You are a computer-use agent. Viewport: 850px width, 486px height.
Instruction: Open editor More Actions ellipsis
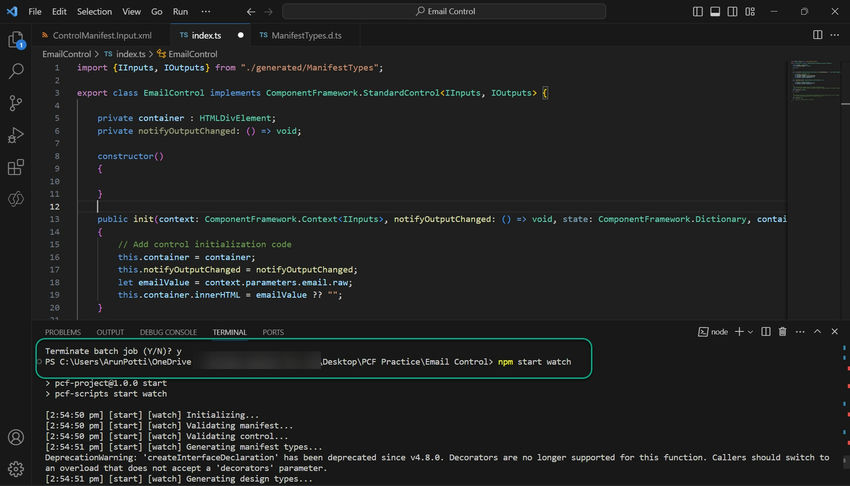coord(835,35)
